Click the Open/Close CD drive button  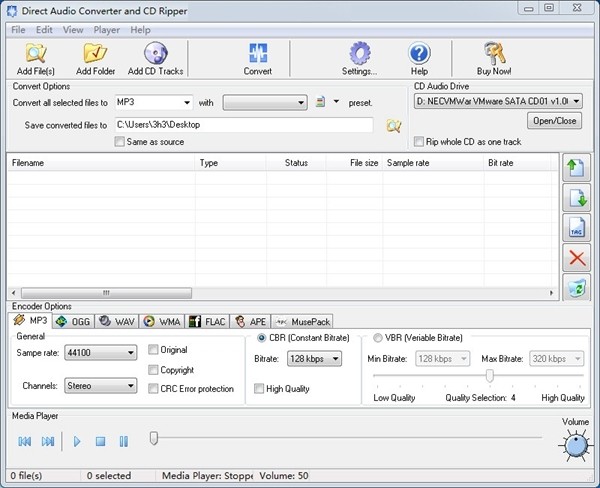pos(555,121)
